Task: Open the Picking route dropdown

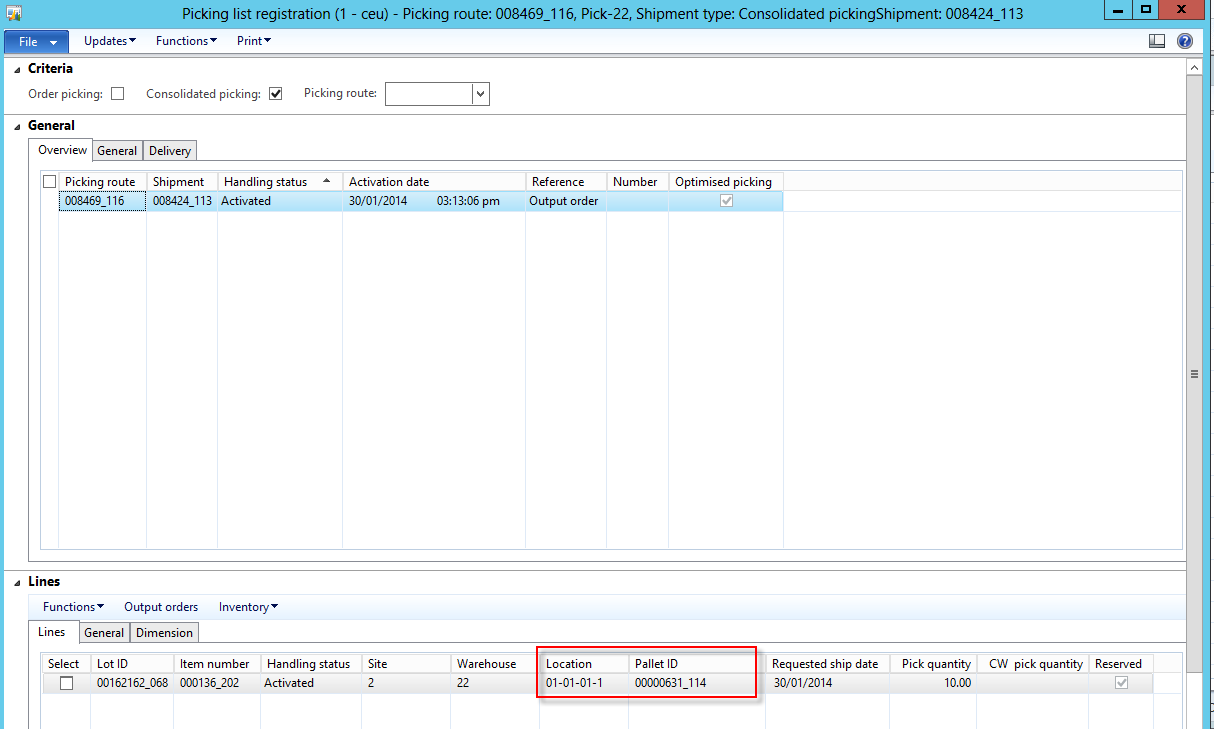Action: coord(480,94)
